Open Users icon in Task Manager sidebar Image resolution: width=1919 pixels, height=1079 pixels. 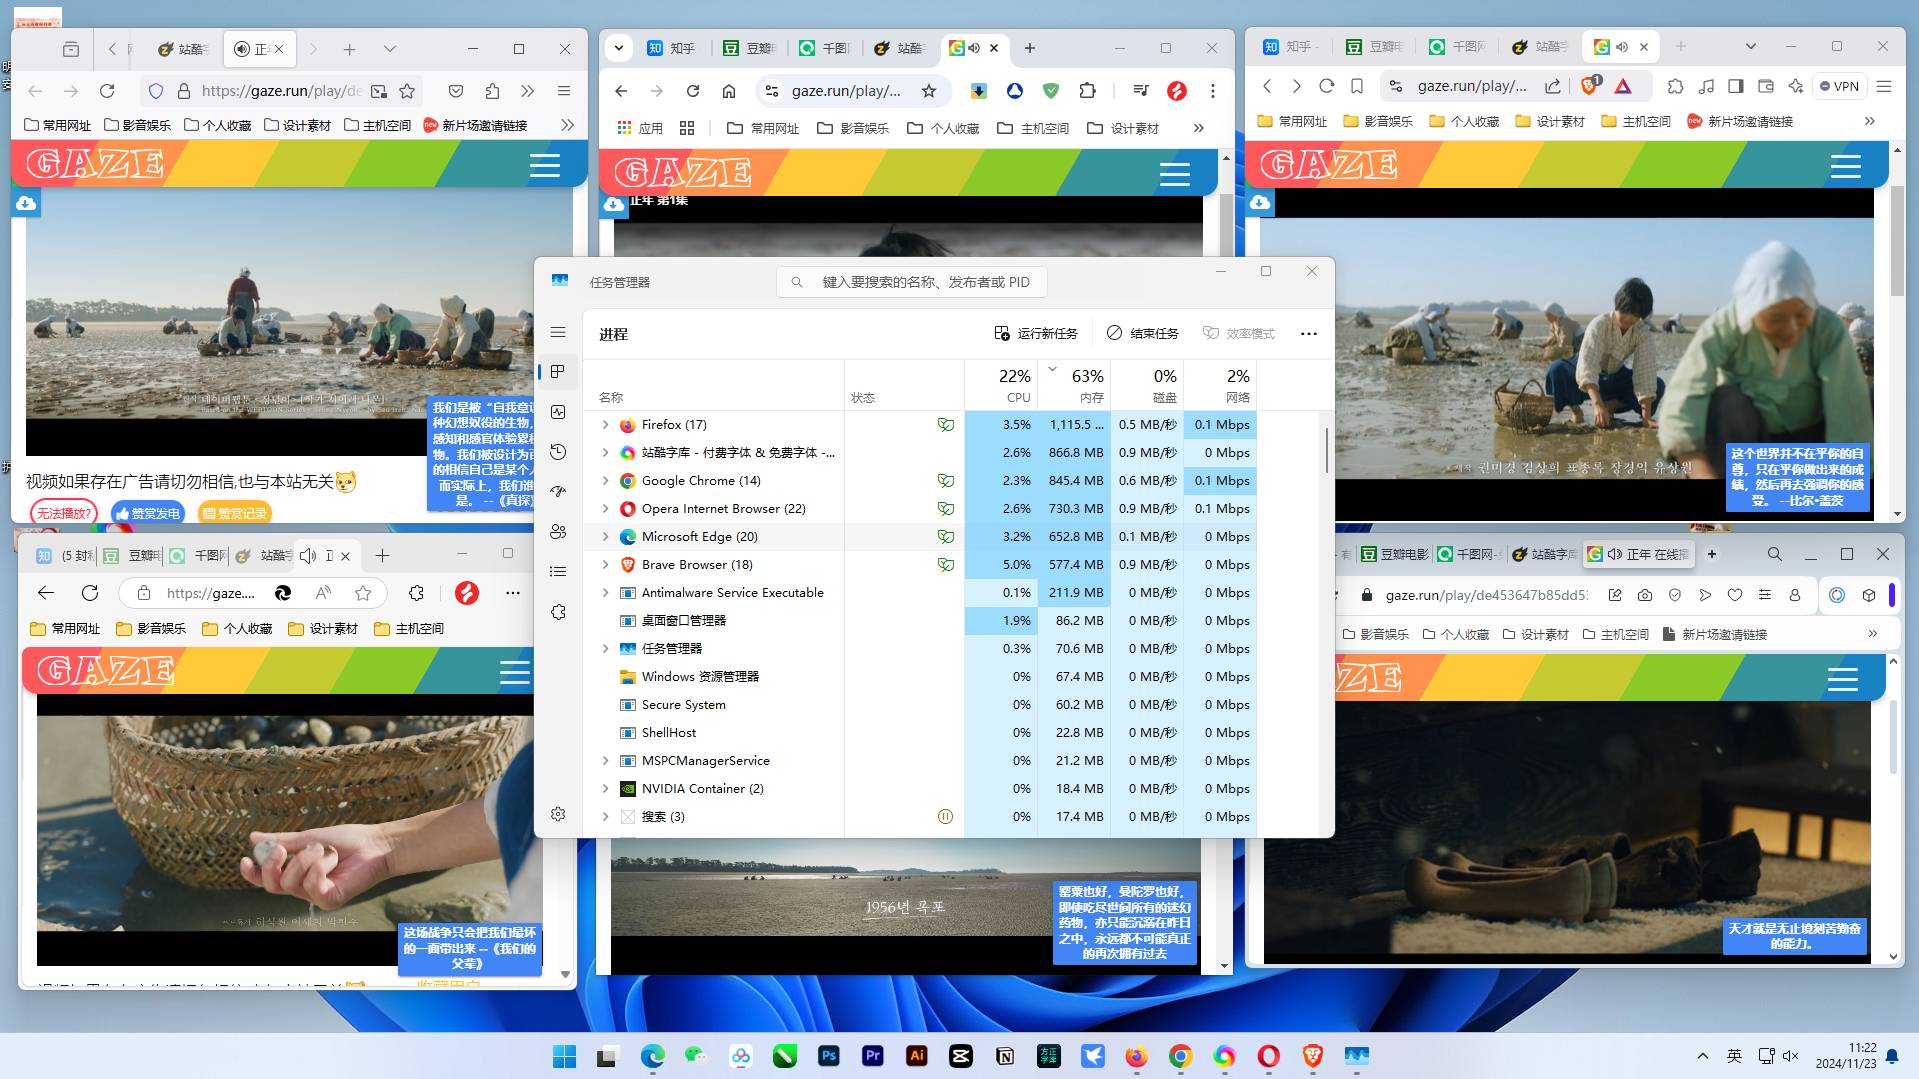[558, 532]
